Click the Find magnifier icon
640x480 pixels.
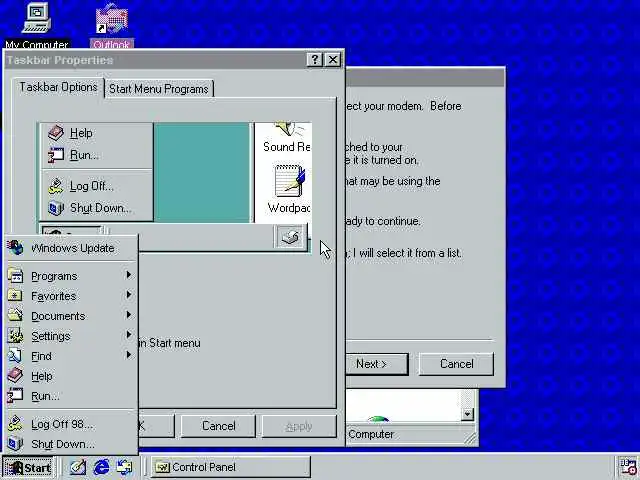click(15, 356)
